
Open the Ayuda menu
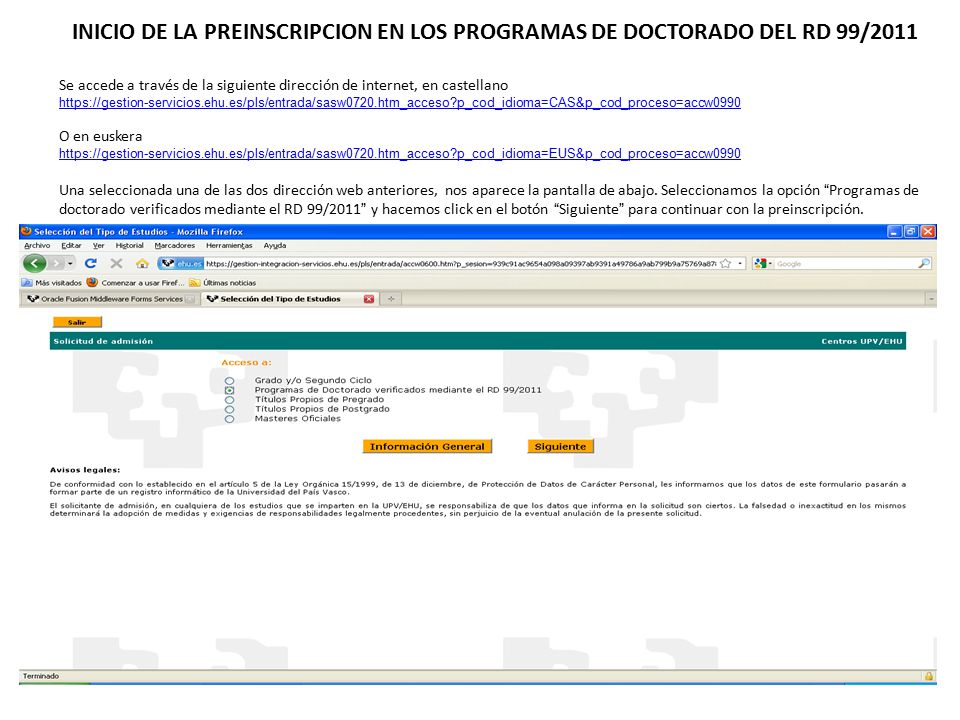[x=275, y=246]
